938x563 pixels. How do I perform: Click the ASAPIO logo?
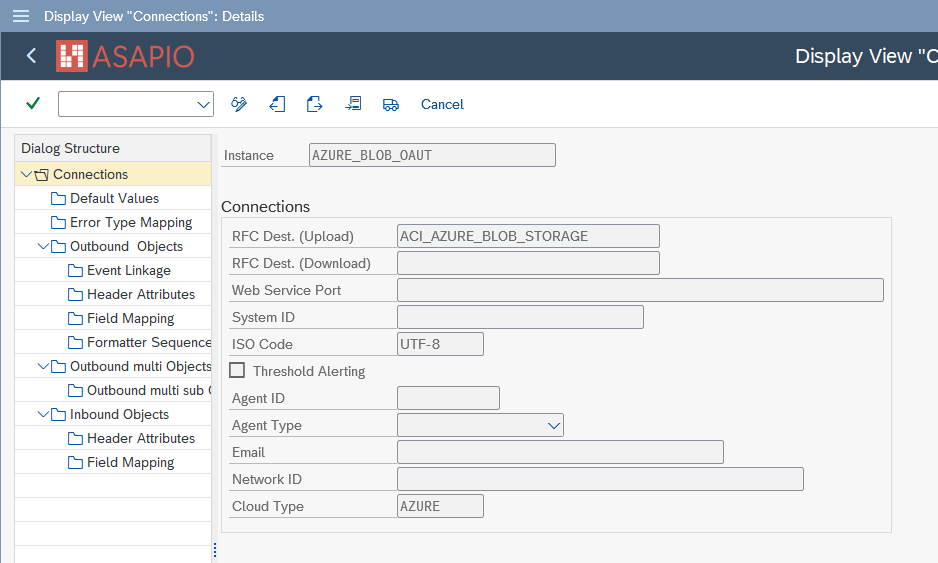coord(125,56)
